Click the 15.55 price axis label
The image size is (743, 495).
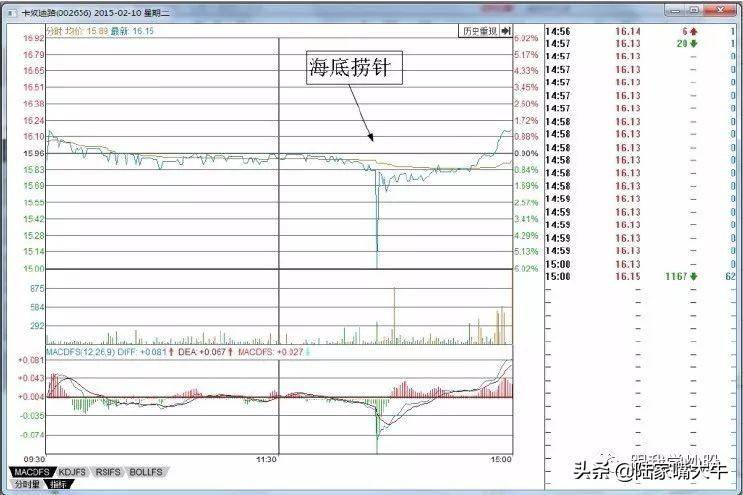(34, 203)
